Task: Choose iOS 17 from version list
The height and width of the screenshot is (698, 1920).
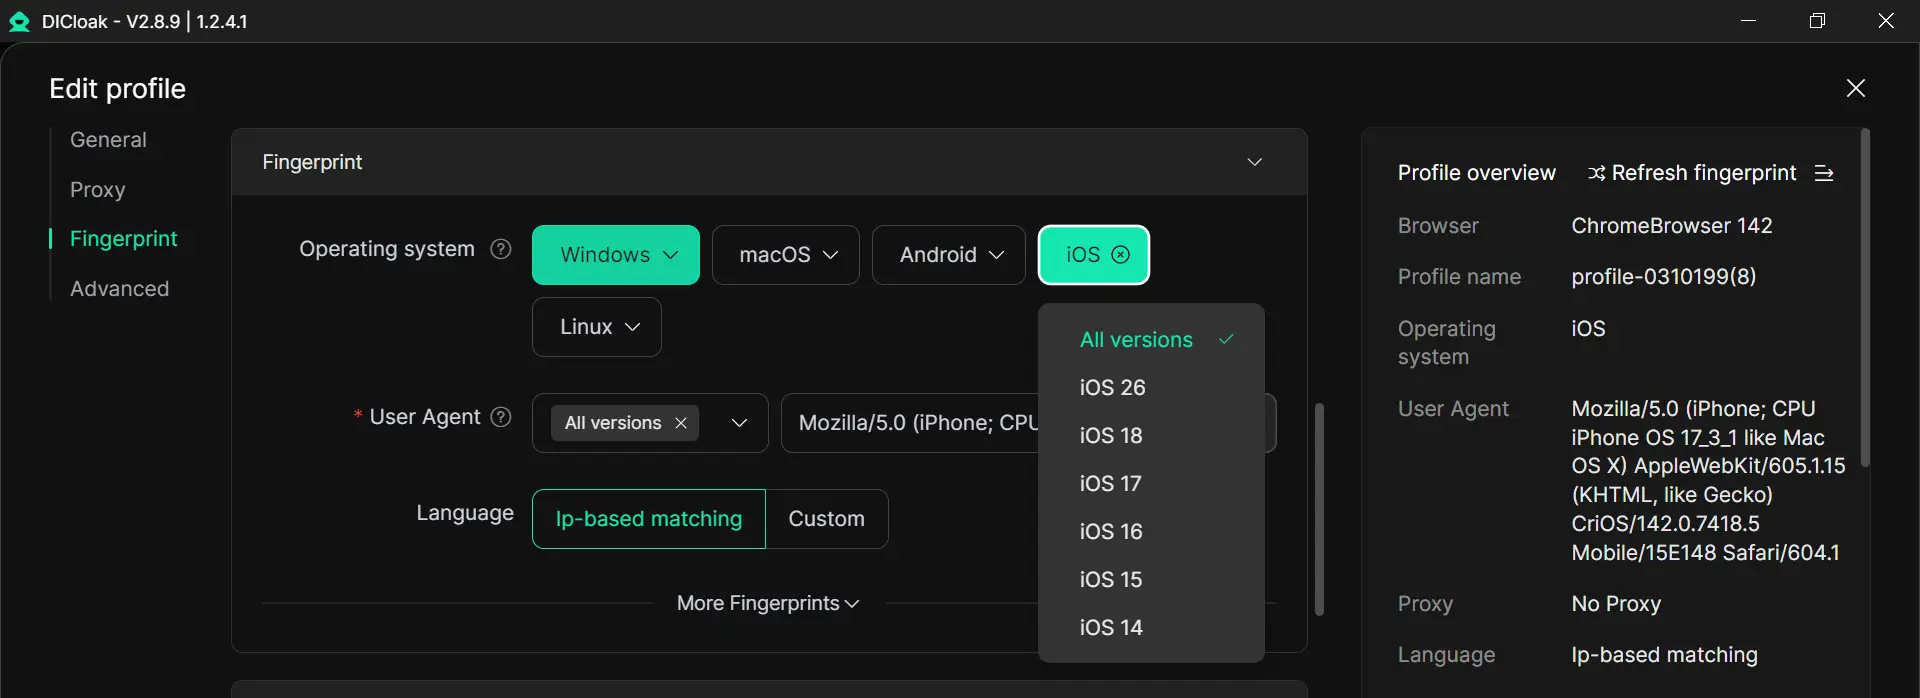Action: (1110, 484)
